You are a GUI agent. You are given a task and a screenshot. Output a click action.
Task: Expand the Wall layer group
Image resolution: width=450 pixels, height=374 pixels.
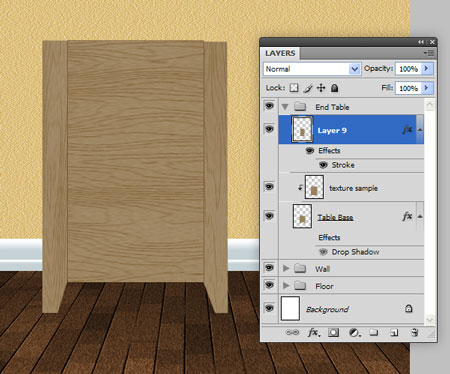point(286,268)
